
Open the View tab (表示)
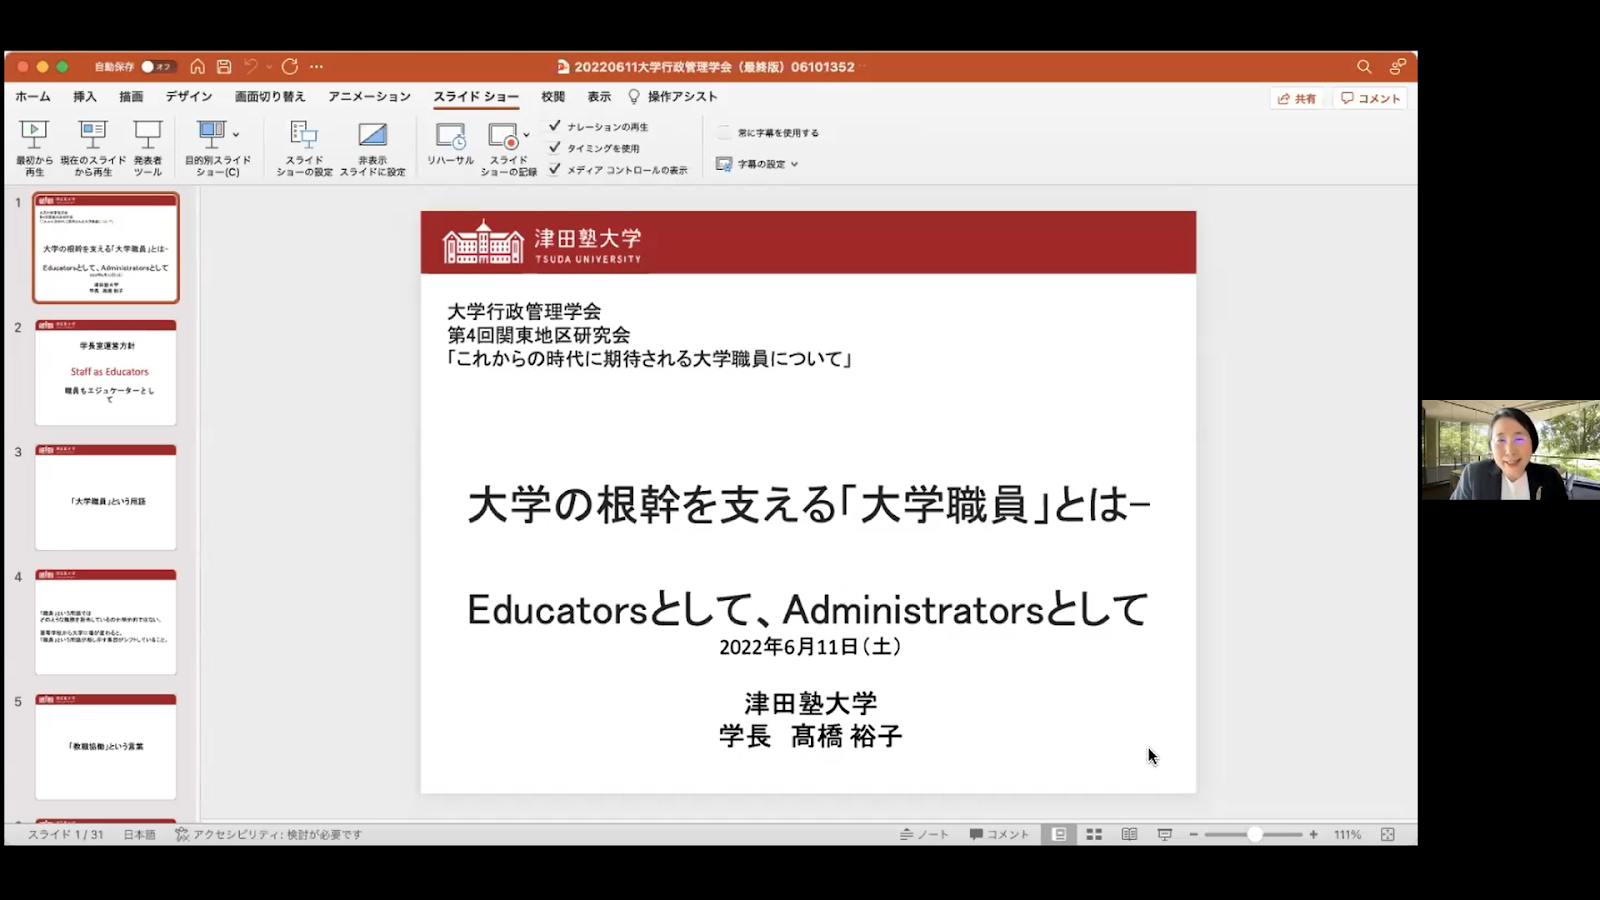point(599,97)
